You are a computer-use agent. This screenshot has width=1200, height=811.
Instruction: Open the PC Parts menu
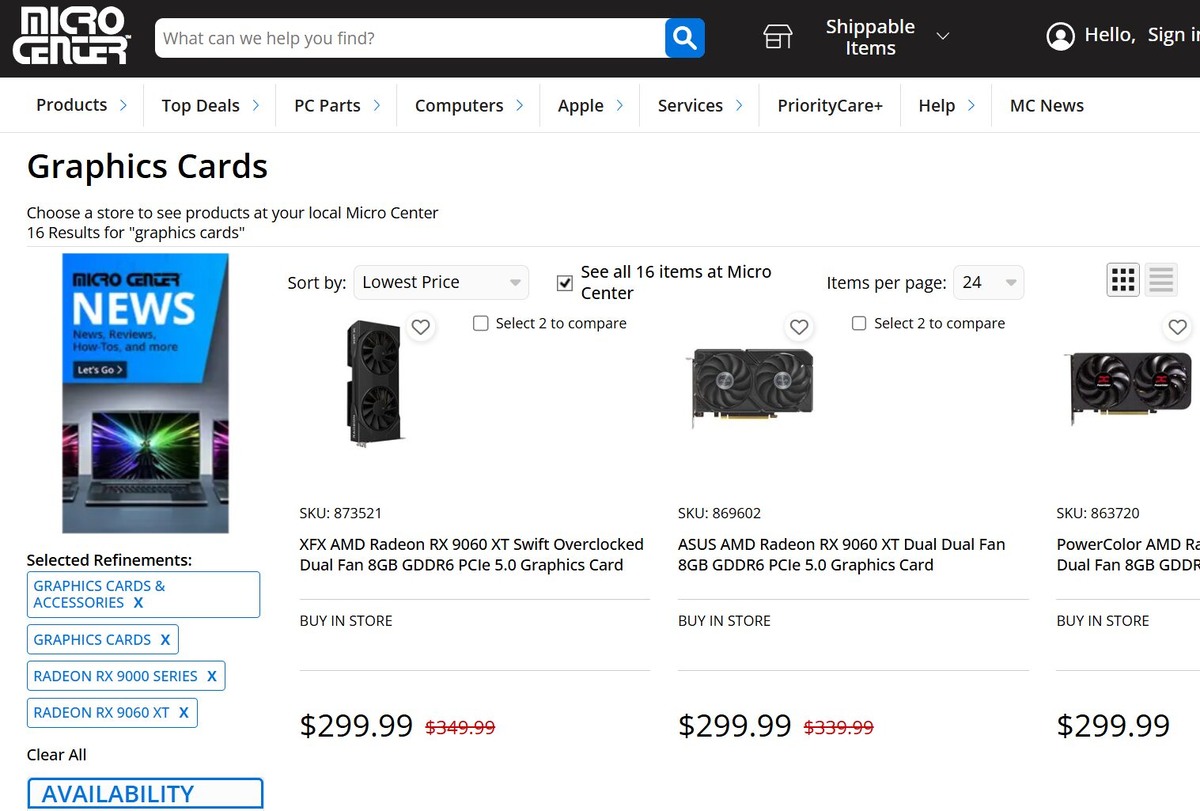point(336,105)
